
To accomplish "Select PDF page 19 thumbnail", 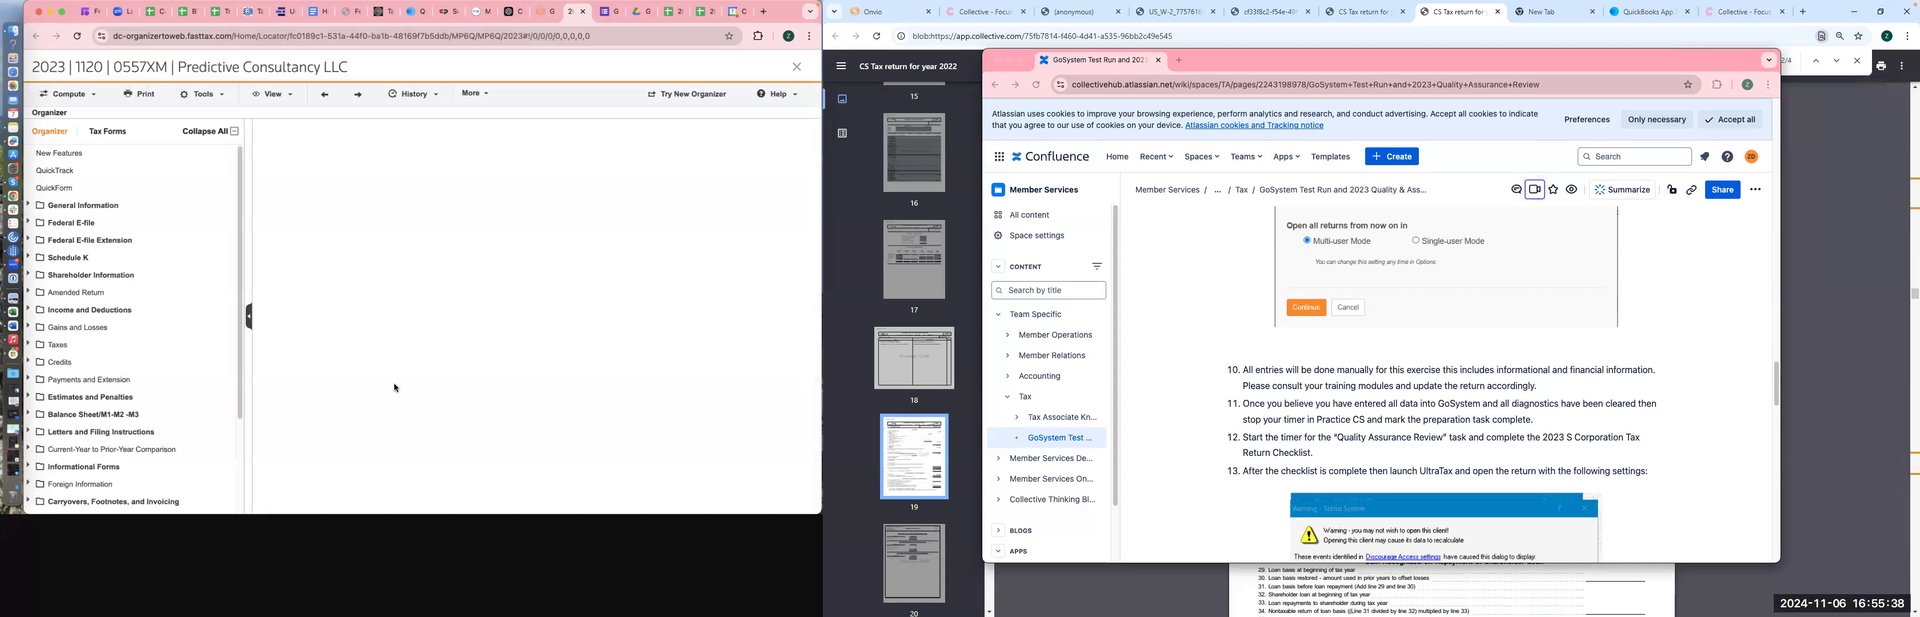I will tap(914, 456).
